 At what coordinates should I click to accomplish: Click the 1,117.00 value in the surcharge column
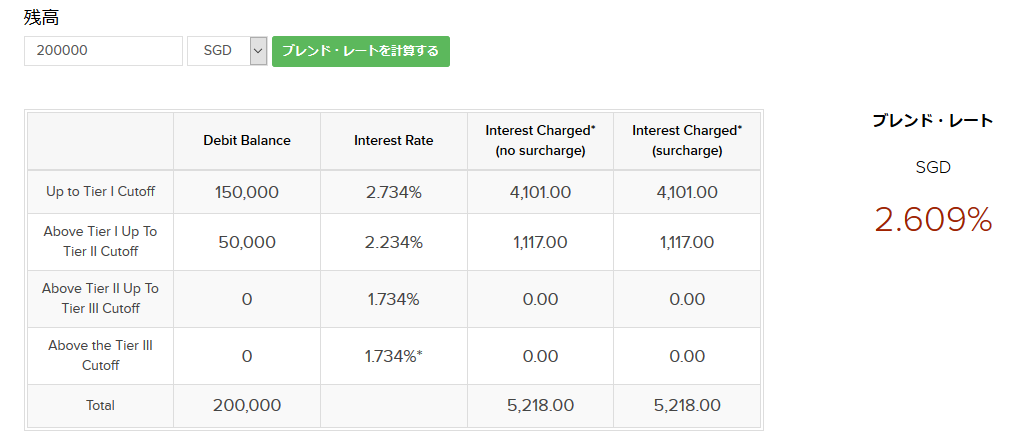click(x=687, y=242)
